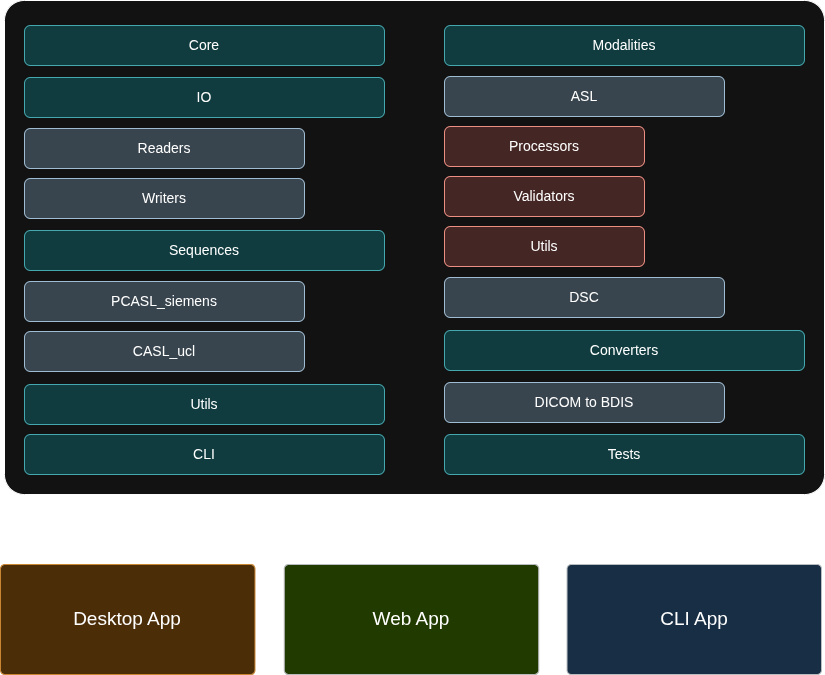Click the Sequences module
Image resolution: width=825 pixels, height=675 pixels.
tap(204, 250)
